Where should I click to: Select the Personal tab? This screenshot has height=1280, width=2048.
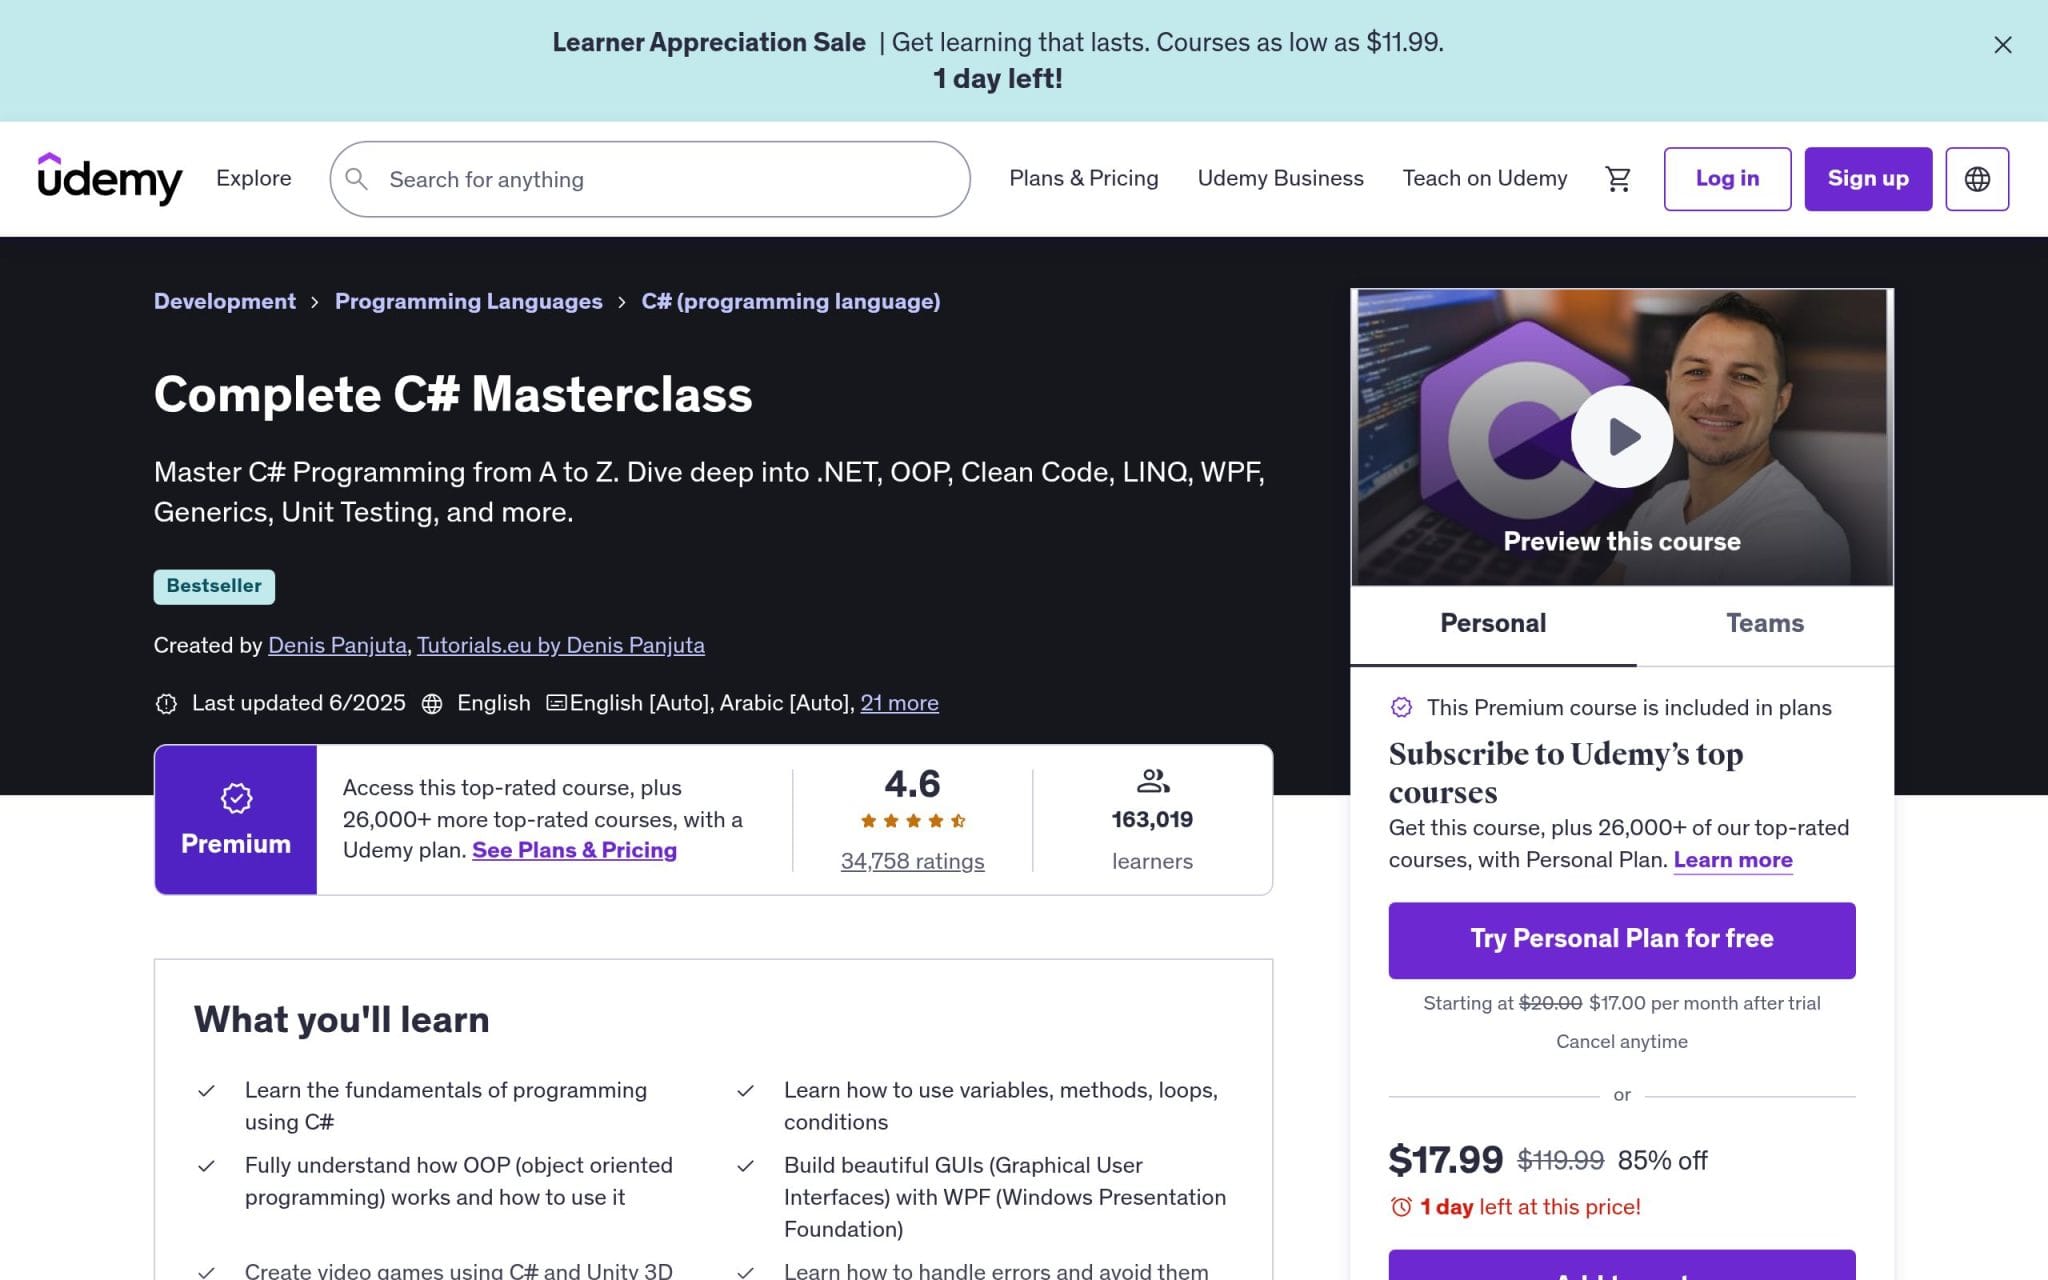click(x=1493, y=624)
